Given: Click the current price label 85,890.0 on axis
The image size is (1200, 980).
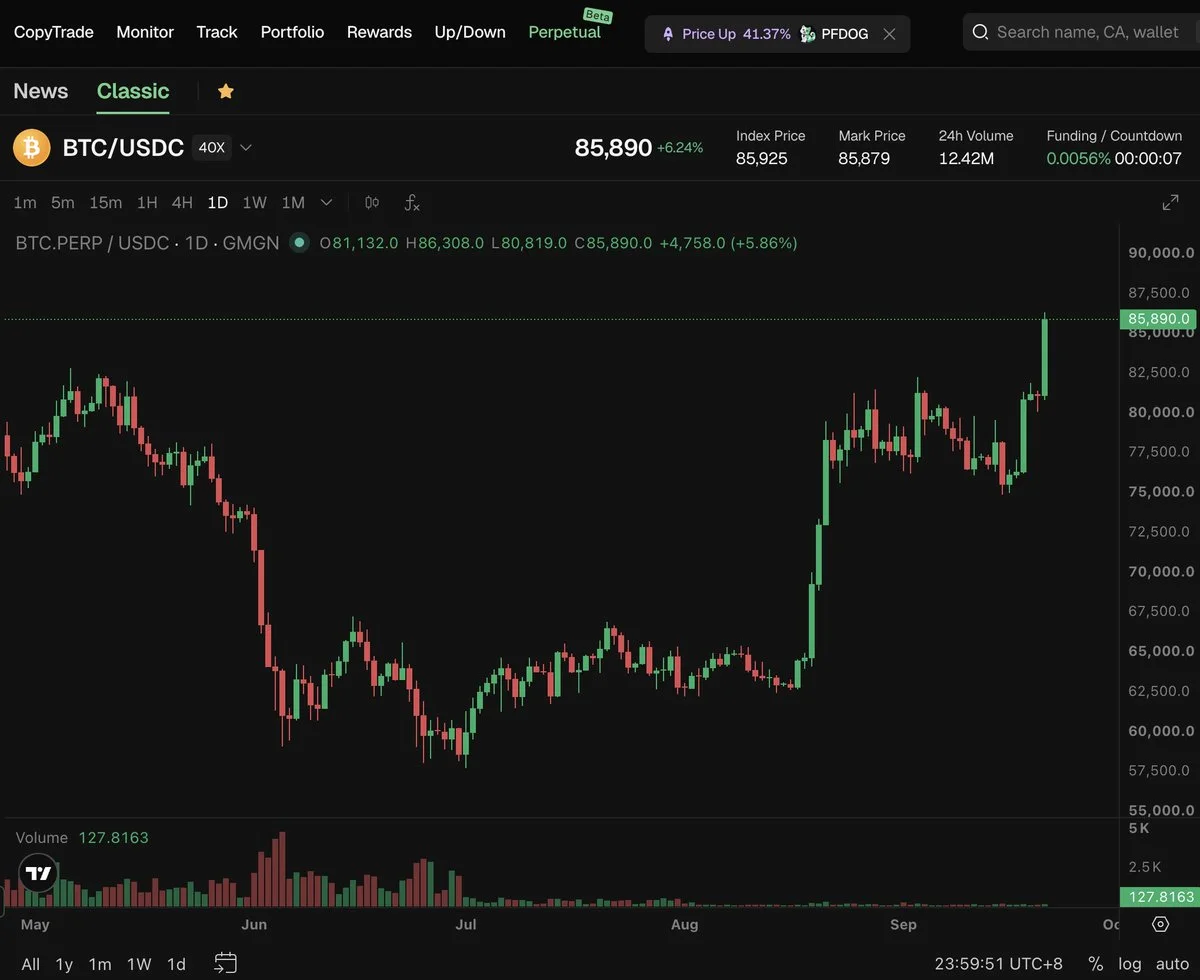Looking at the screenshot, I should (x=1159, y=319).
